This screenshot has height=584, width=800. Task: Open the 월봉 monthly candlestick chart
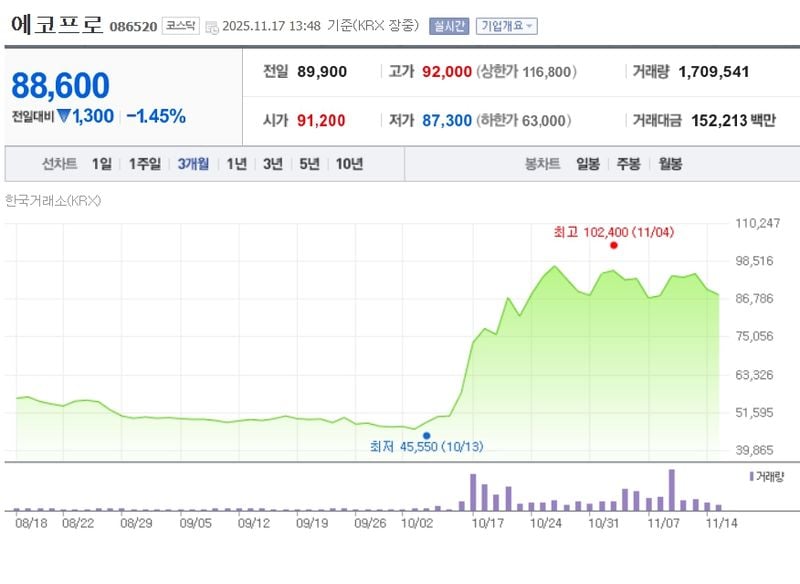coord(670,164)
